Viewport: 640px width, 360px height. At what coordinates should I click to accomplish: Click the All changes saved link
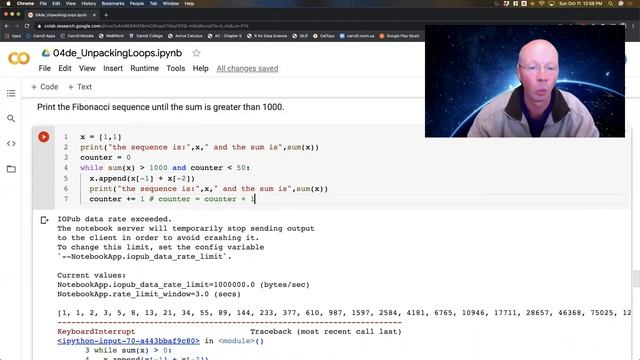[247, 68]
